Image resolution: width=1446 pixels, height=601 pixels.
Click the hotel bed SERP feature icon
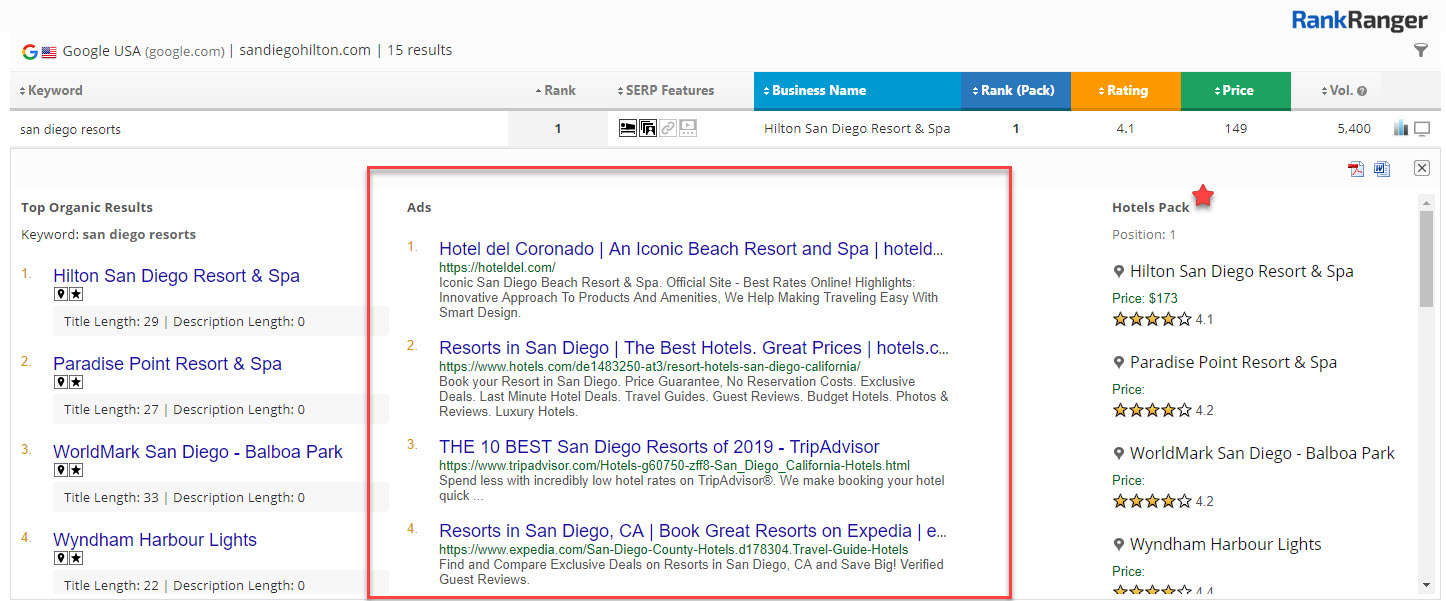tap(628, 128)
